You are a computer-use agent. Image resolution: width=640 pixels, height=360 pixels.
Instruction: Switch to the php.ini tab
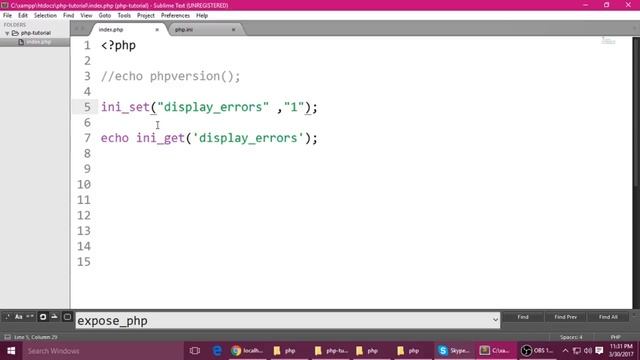coord(204,29)
